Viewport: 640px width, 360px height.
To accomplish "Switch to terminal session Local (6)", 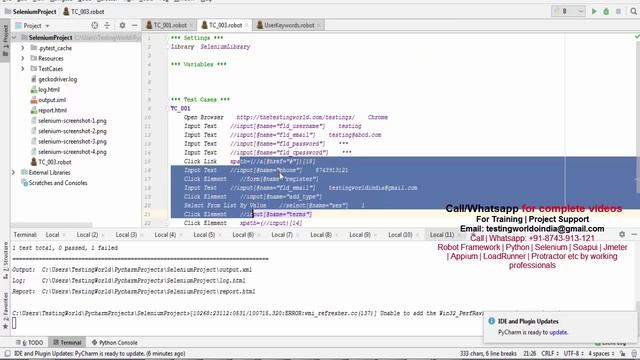I will pyautogui.click(x=243, y=235).
